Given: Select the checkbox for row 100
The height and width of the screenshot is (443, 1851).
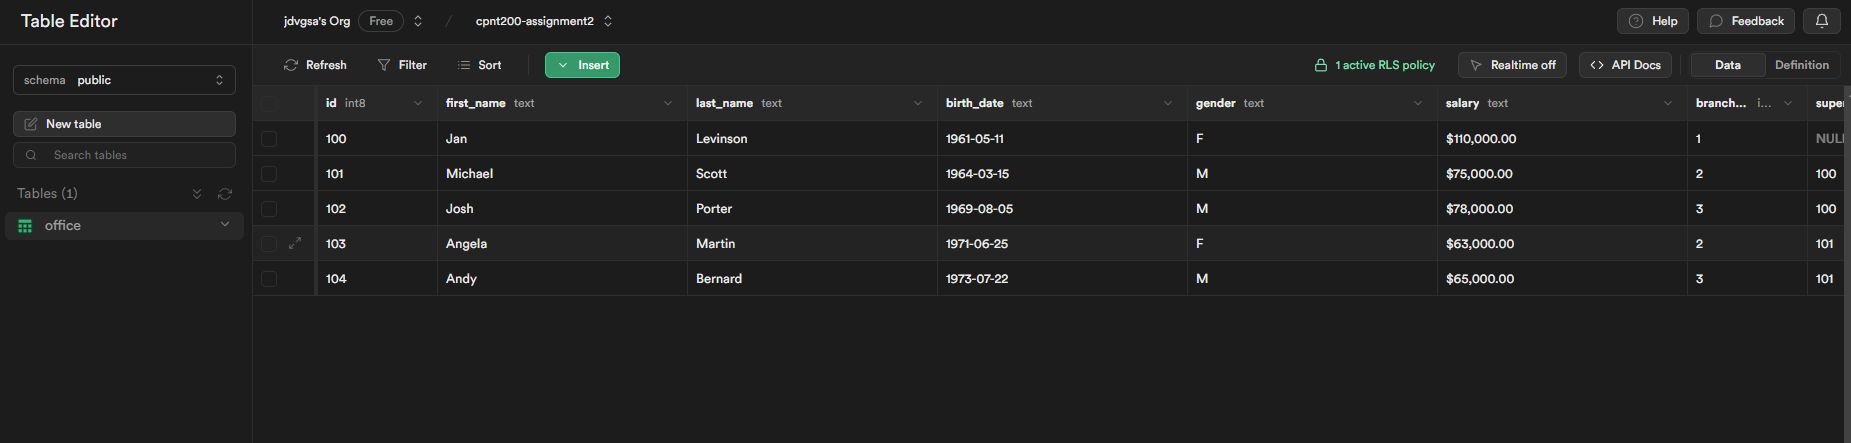Looking at the screenshot, I should 269,139.
